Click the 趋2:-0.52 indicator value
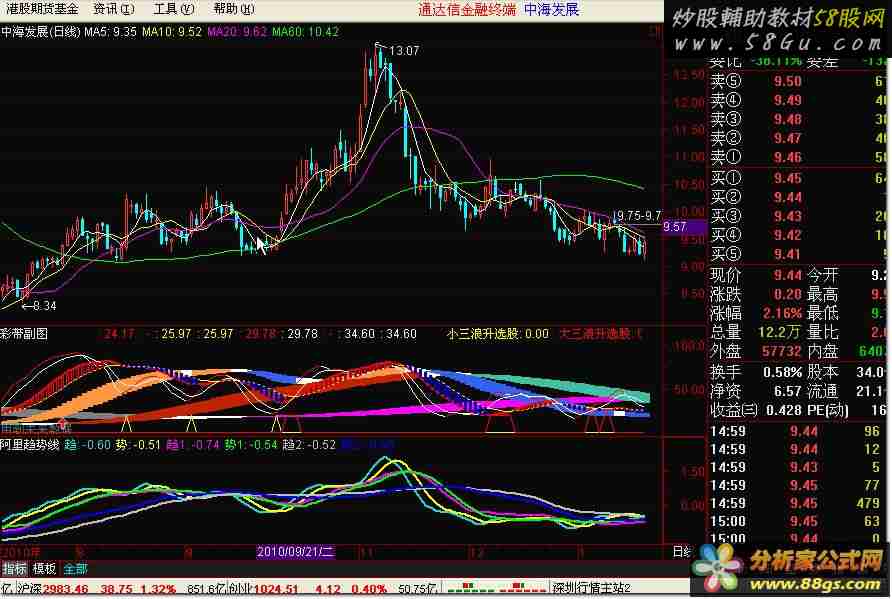Image resolution: width=892 pixels, height=599 pixels. point(309,445)
